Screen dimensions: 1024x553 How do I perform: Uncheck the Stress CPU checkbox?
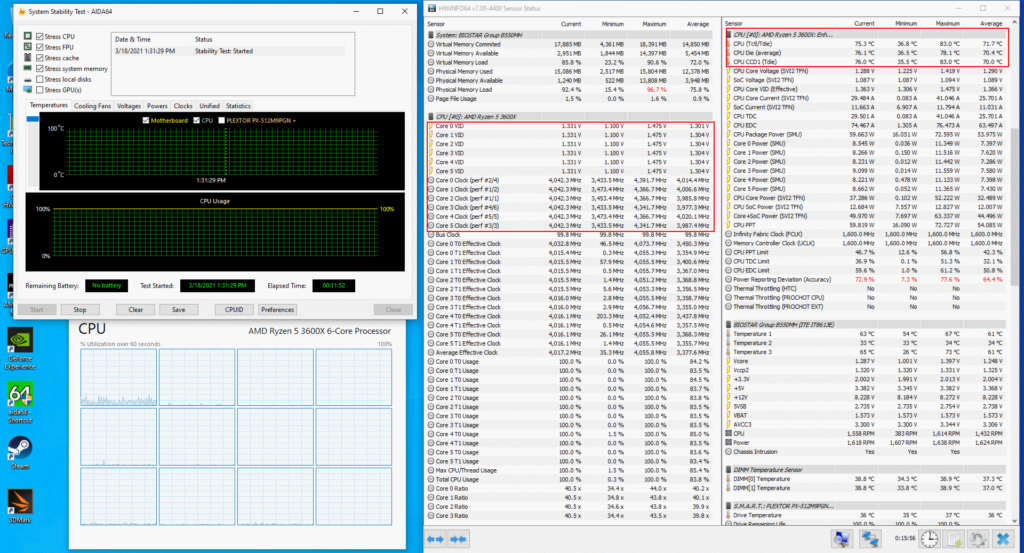pos(39,36)
